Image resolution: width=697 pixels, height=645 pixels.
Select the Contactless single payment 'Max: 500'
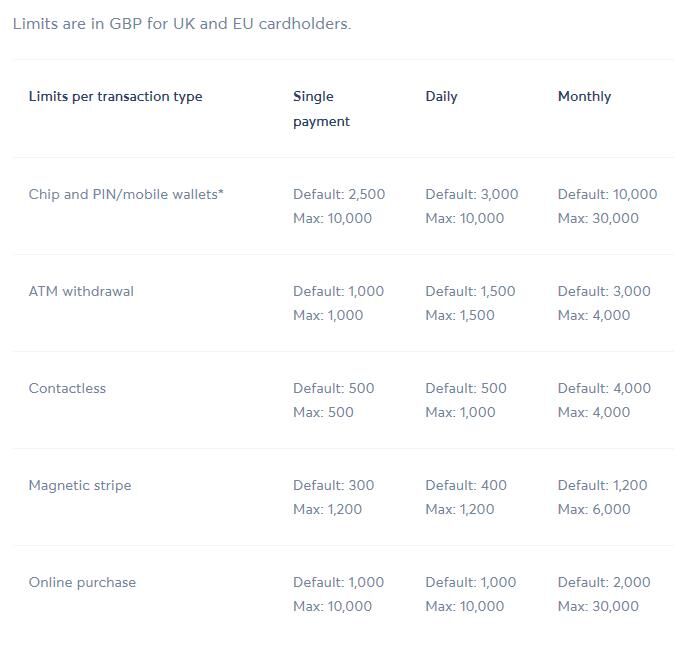point(323,412)
